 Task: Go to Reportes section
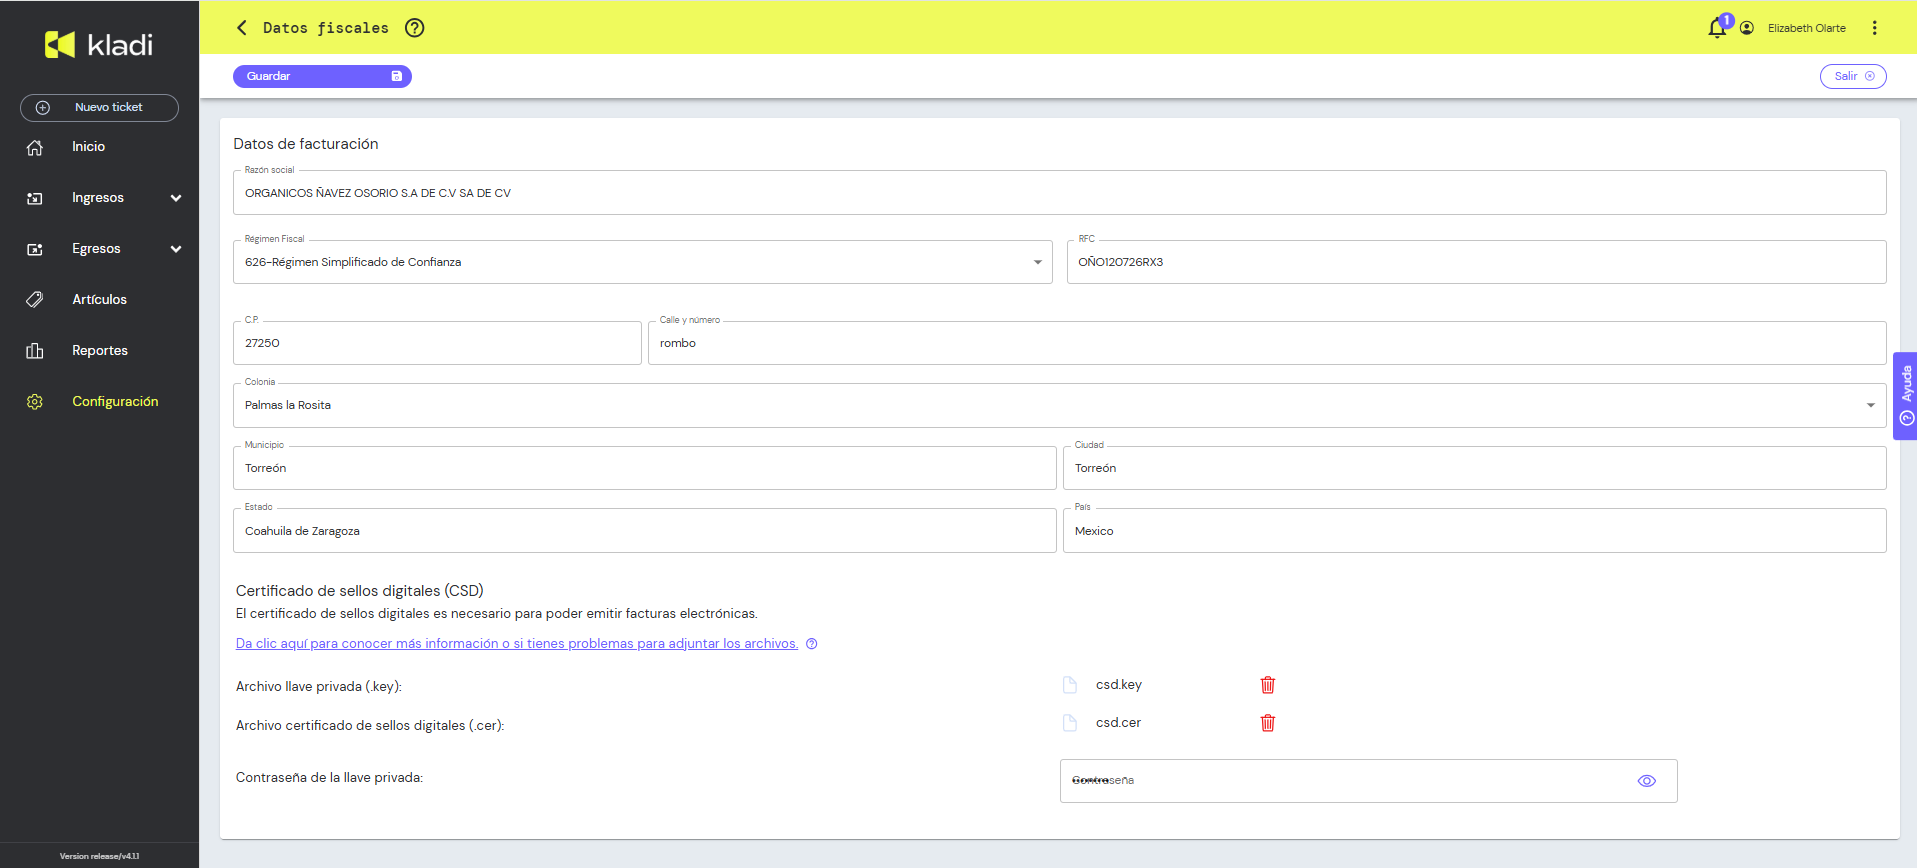pyautogui.click(x=100, y=350)
